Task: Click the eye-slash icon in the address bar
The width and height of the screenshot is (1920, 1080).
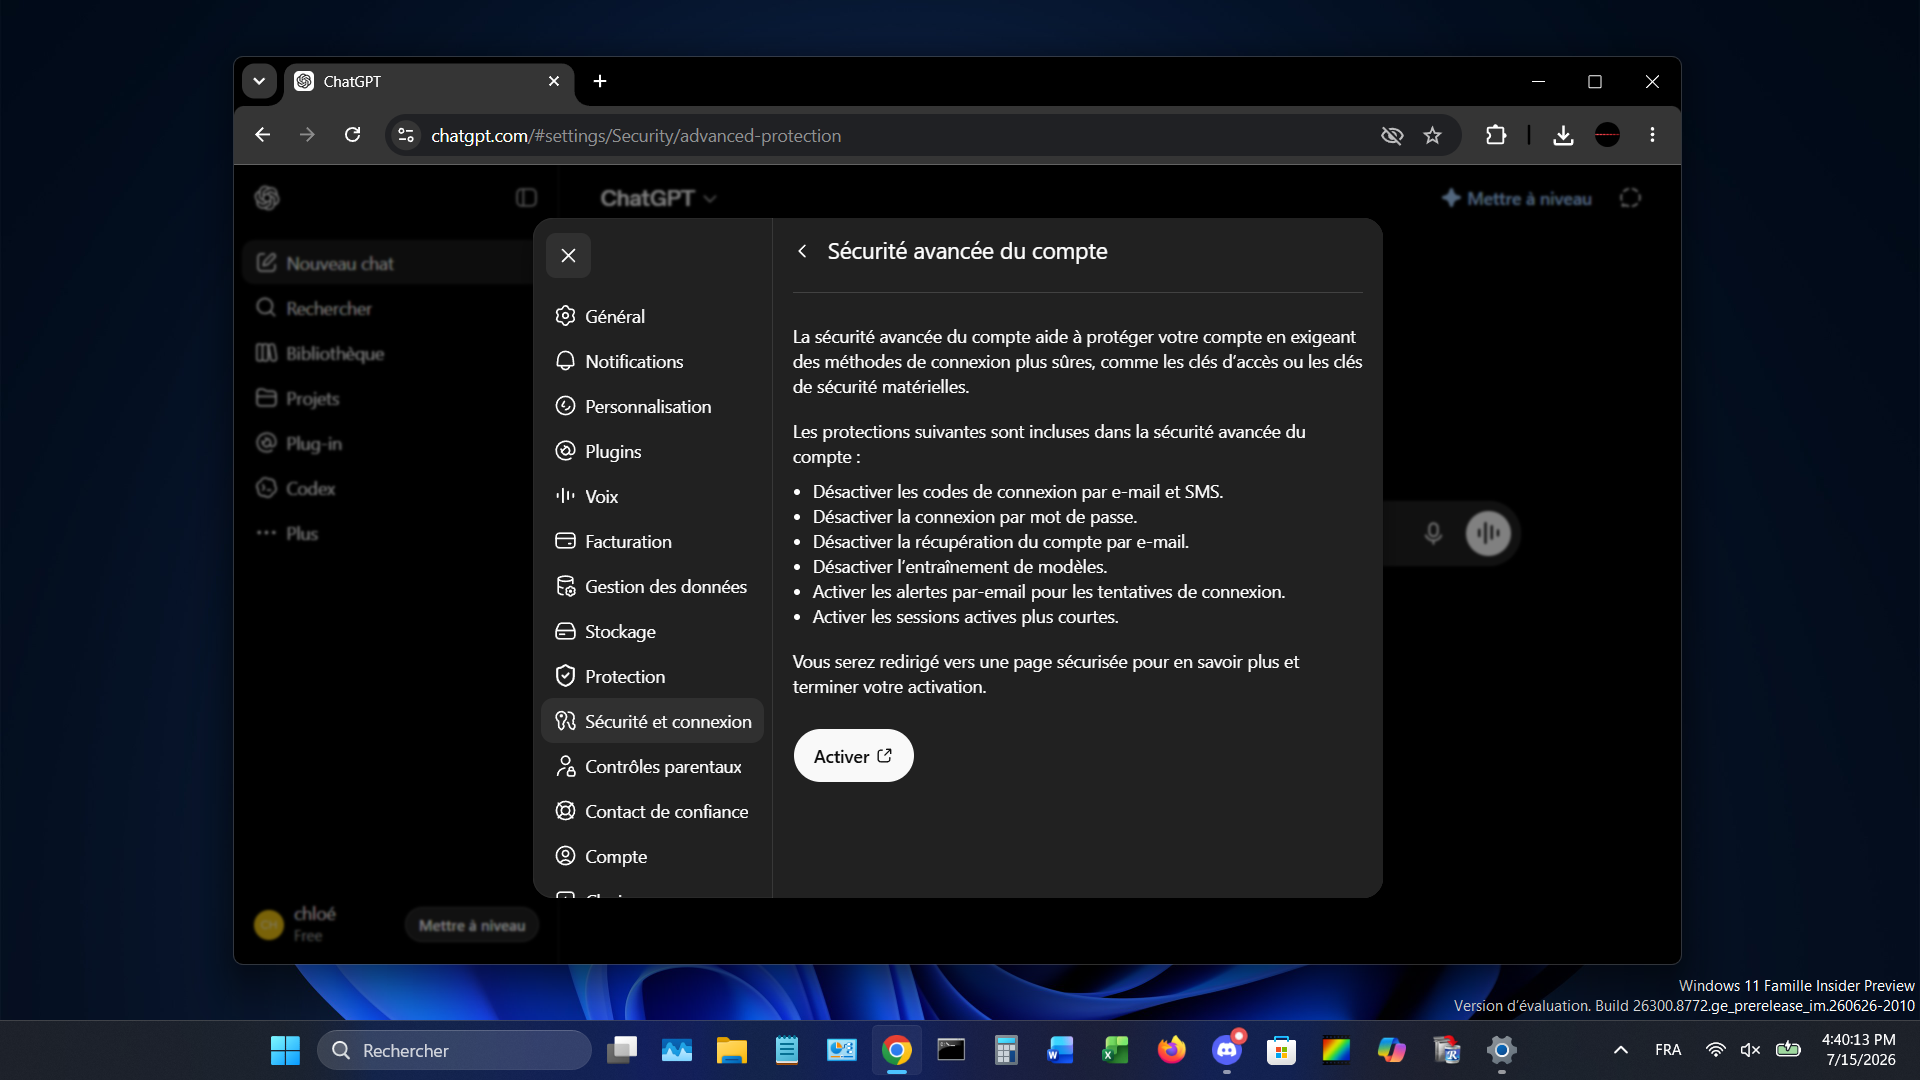Action: [x=1392, y=135]
